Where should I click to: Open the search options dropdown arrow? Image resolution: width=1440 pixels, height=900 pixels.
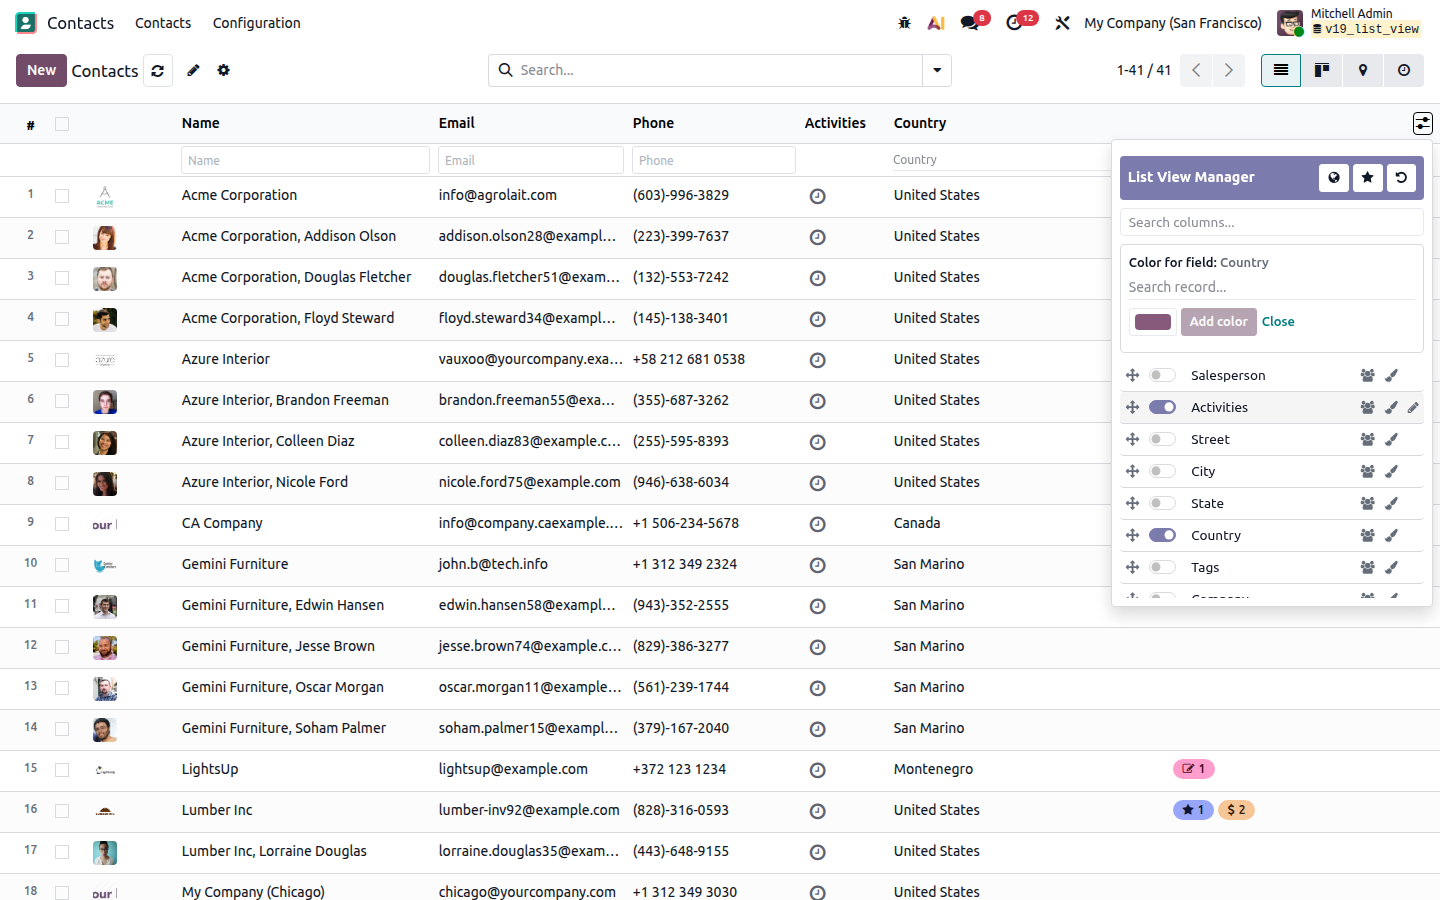pyautogui.click(x=937, y=70)
